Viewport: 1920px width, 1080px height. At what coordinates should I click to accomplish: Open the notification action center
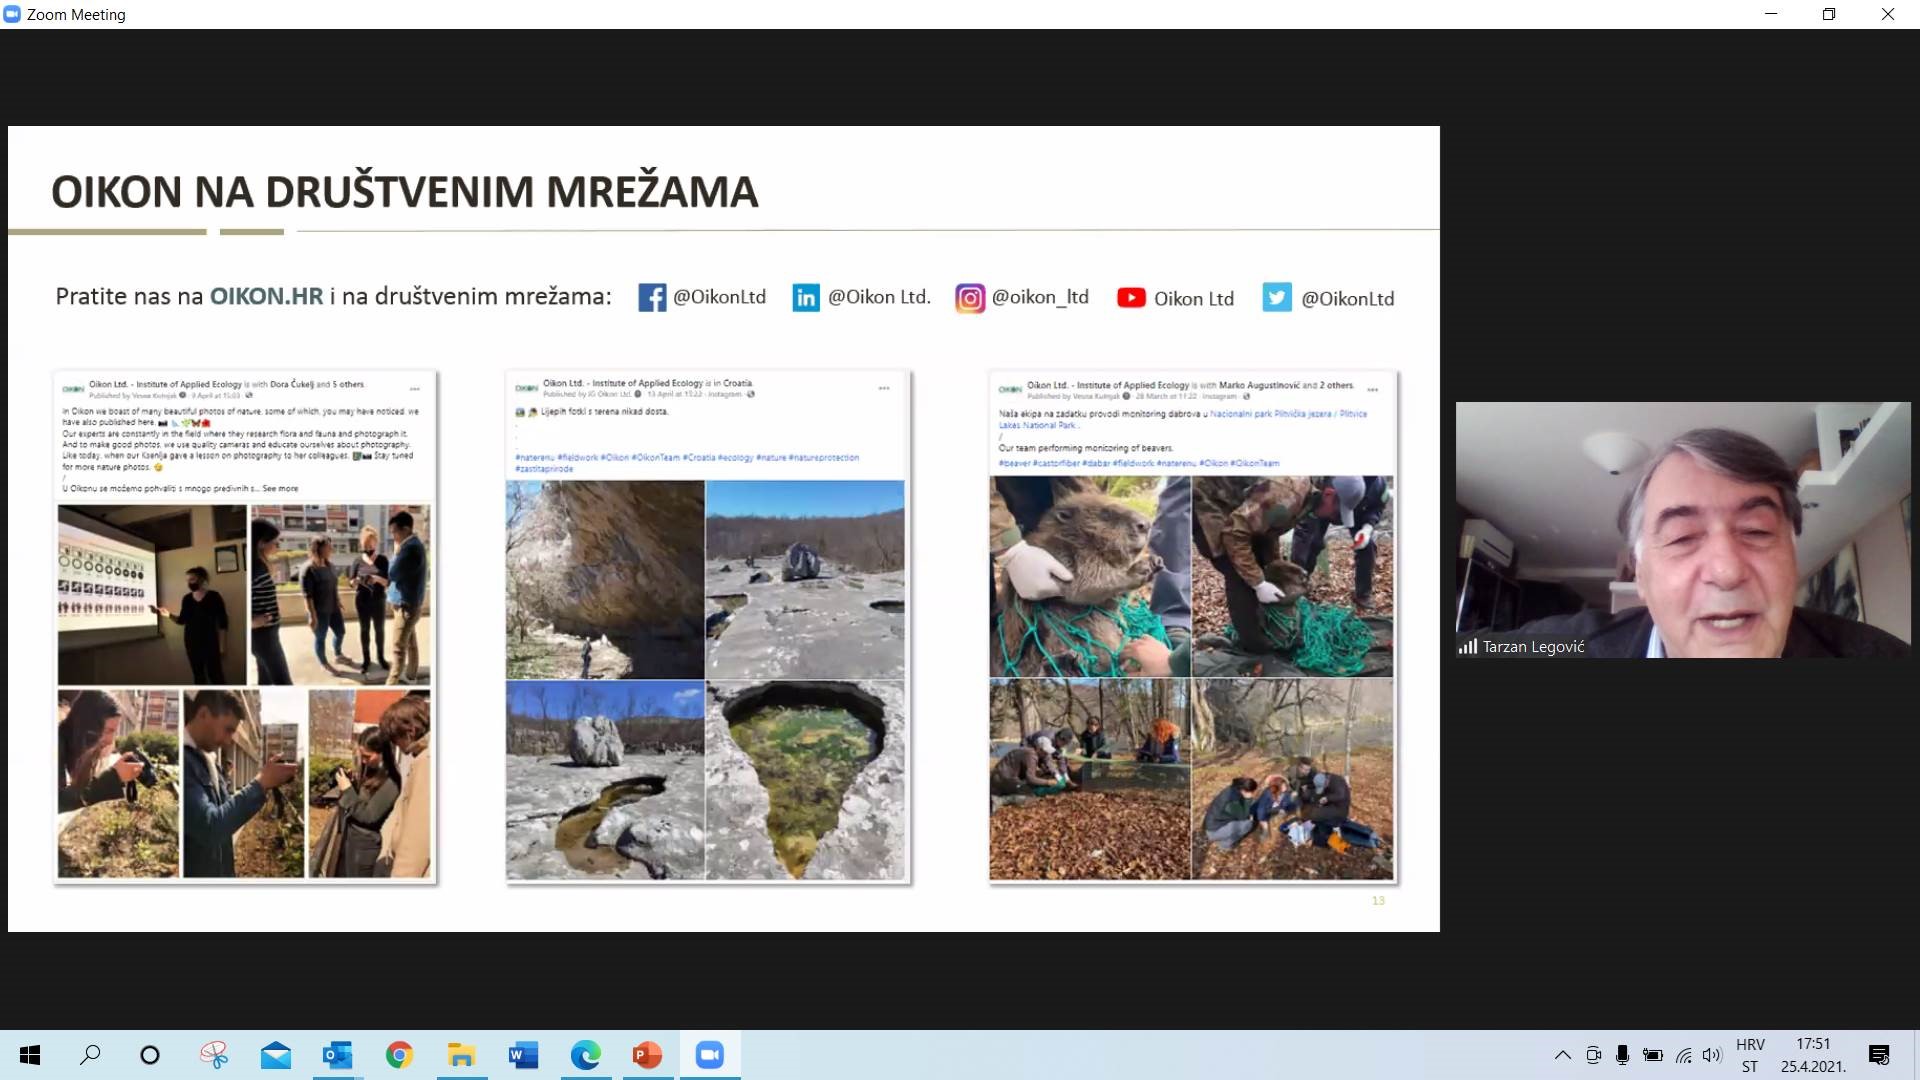click(x=1878, y=1055)
